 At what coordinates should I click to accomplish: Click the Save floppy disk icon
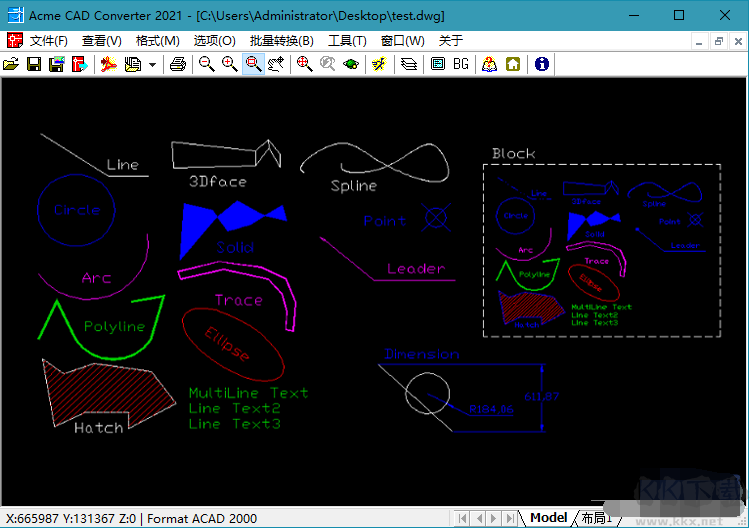point(34,64)
